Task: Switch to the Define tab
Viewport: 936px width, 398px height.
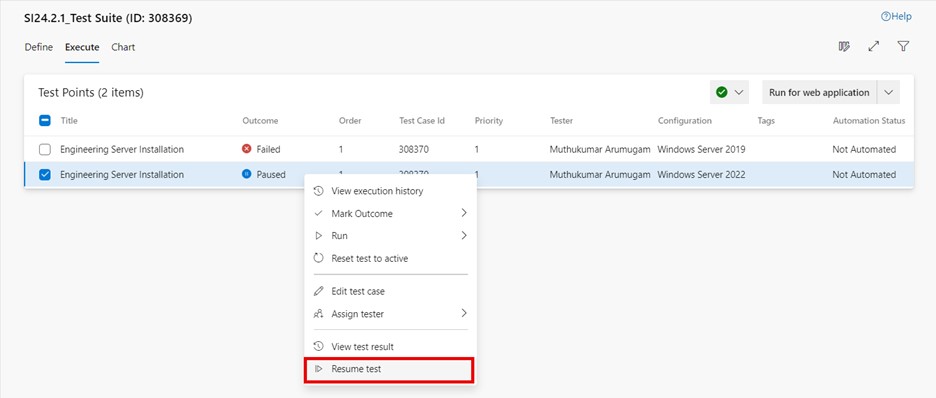Action: [38, 47]
